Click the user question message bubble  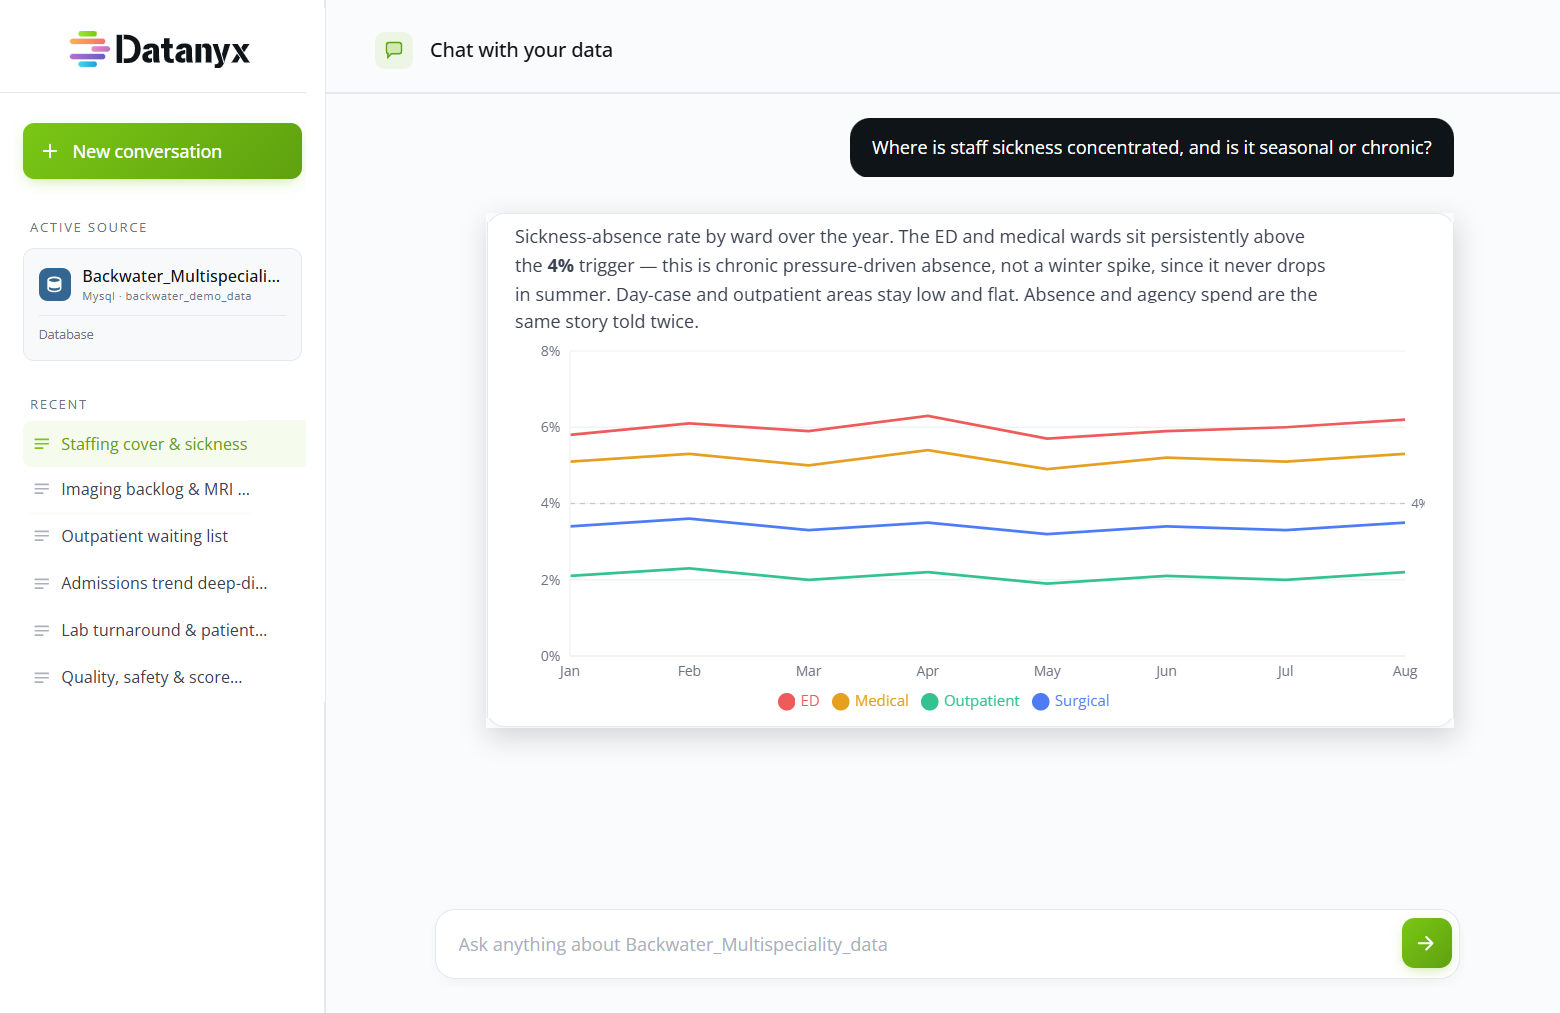1152,147
